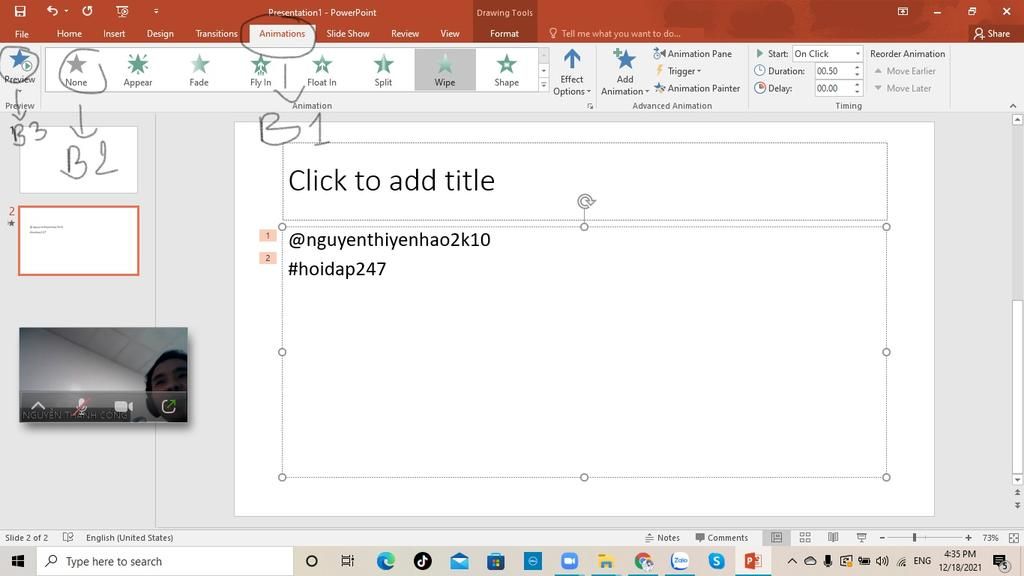Switch to Reading View icon
Viewport: 1024px width, 576px height.
833,537
